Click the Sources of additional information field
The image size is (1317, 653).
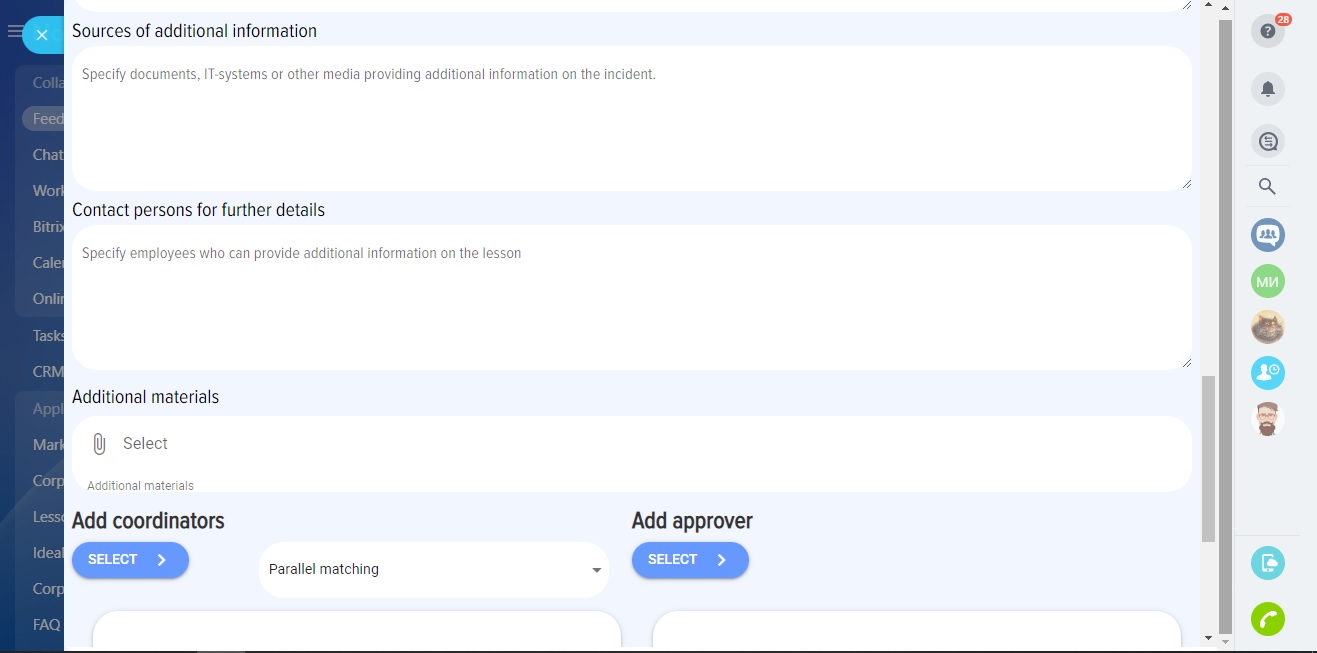[x=631, y=118]
